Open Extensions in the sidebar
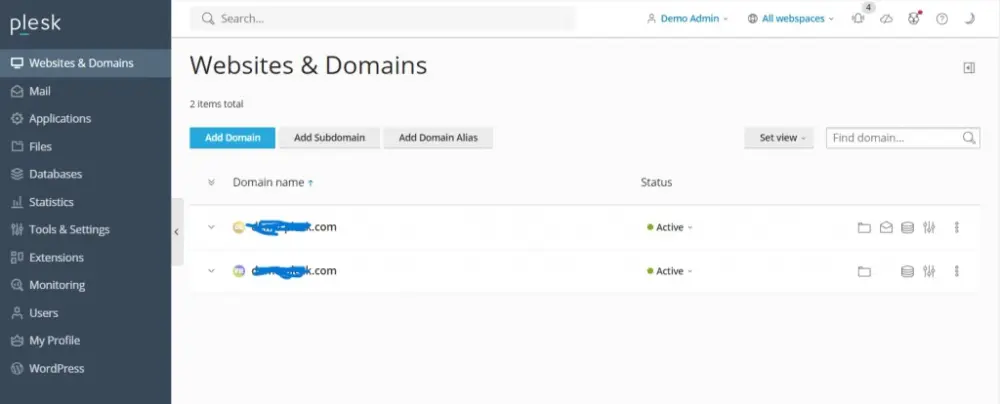Image resolution: width=1000 pixels, height=404 pixels. coord(85,258)
